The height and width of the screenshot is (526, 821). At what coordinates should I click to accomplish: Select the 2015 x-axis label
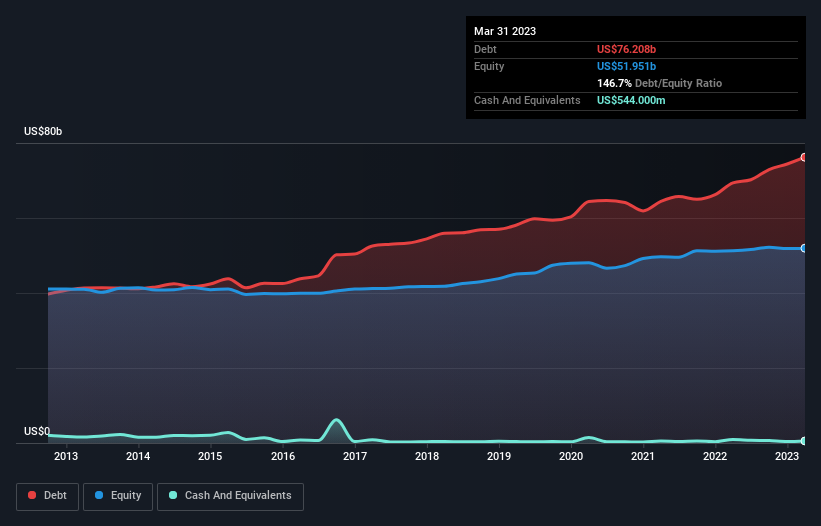click(x=210, y=456)
